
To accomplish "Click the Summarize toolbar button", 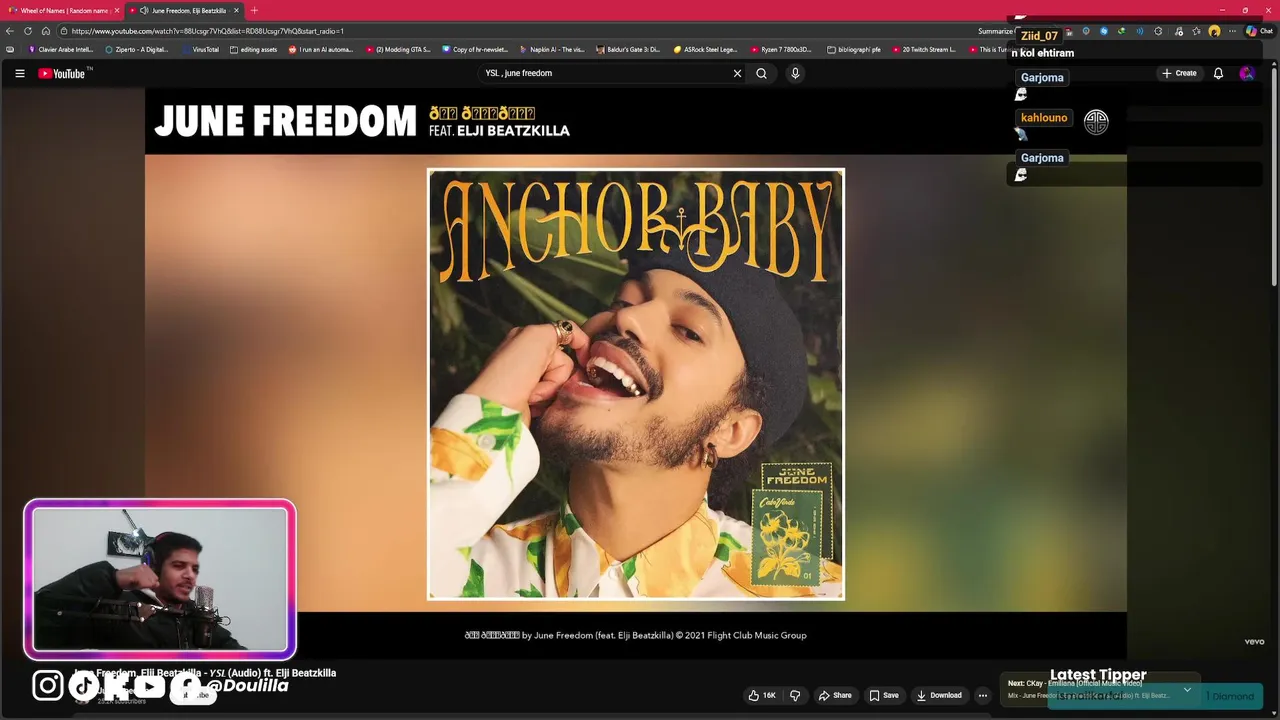I will 995,31.
